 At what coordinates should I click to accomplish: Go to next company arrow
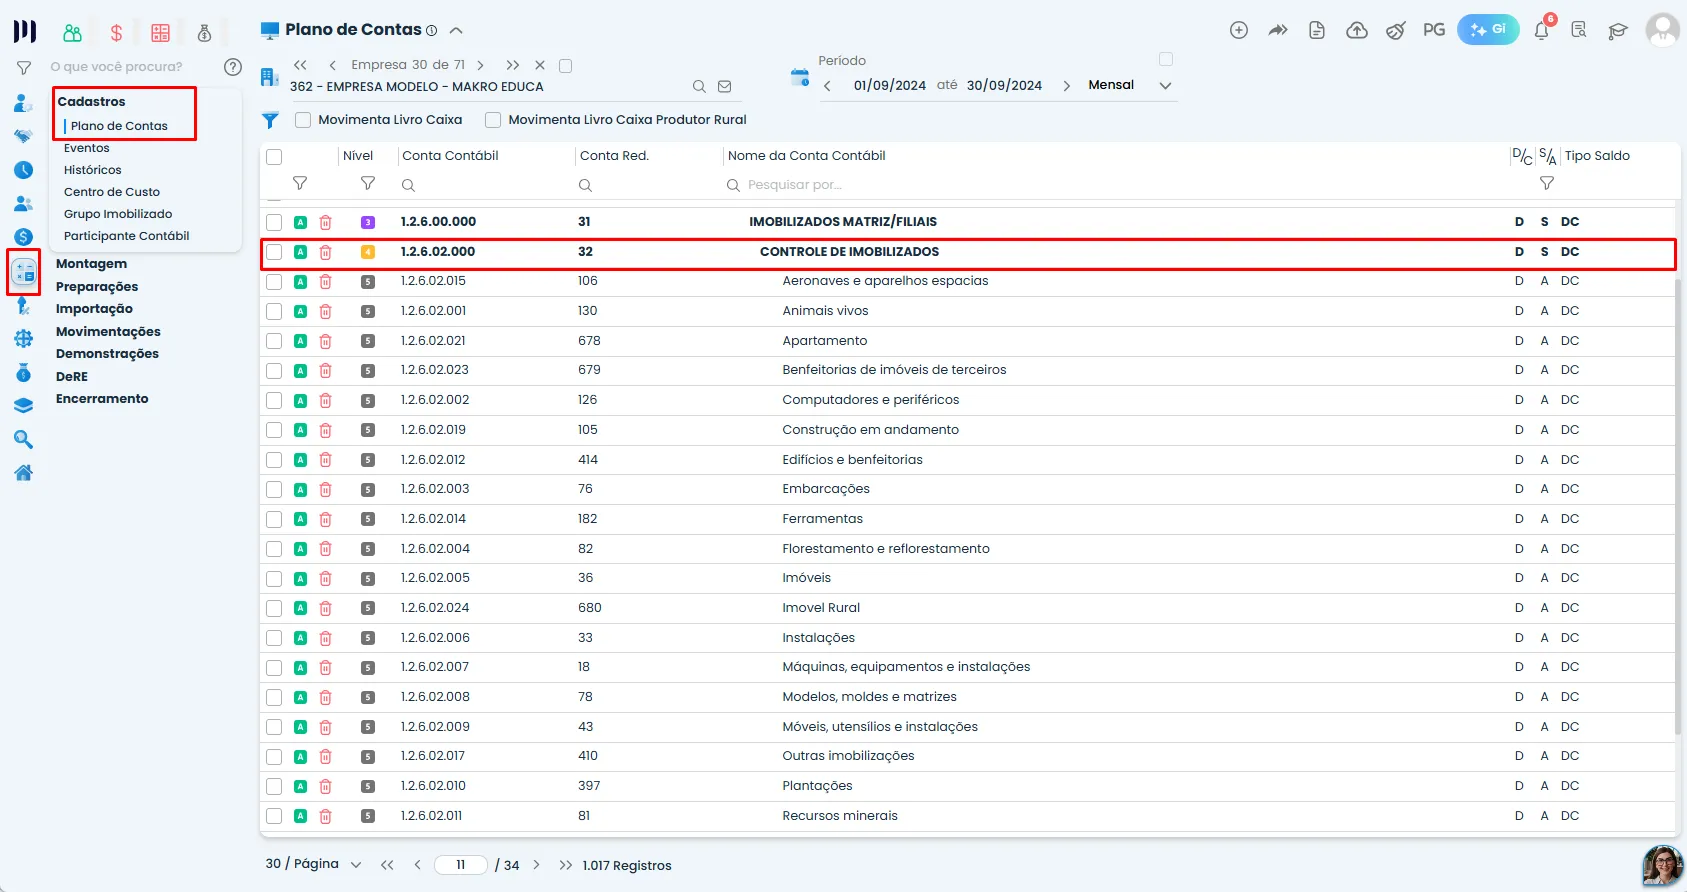pos(481,65)
